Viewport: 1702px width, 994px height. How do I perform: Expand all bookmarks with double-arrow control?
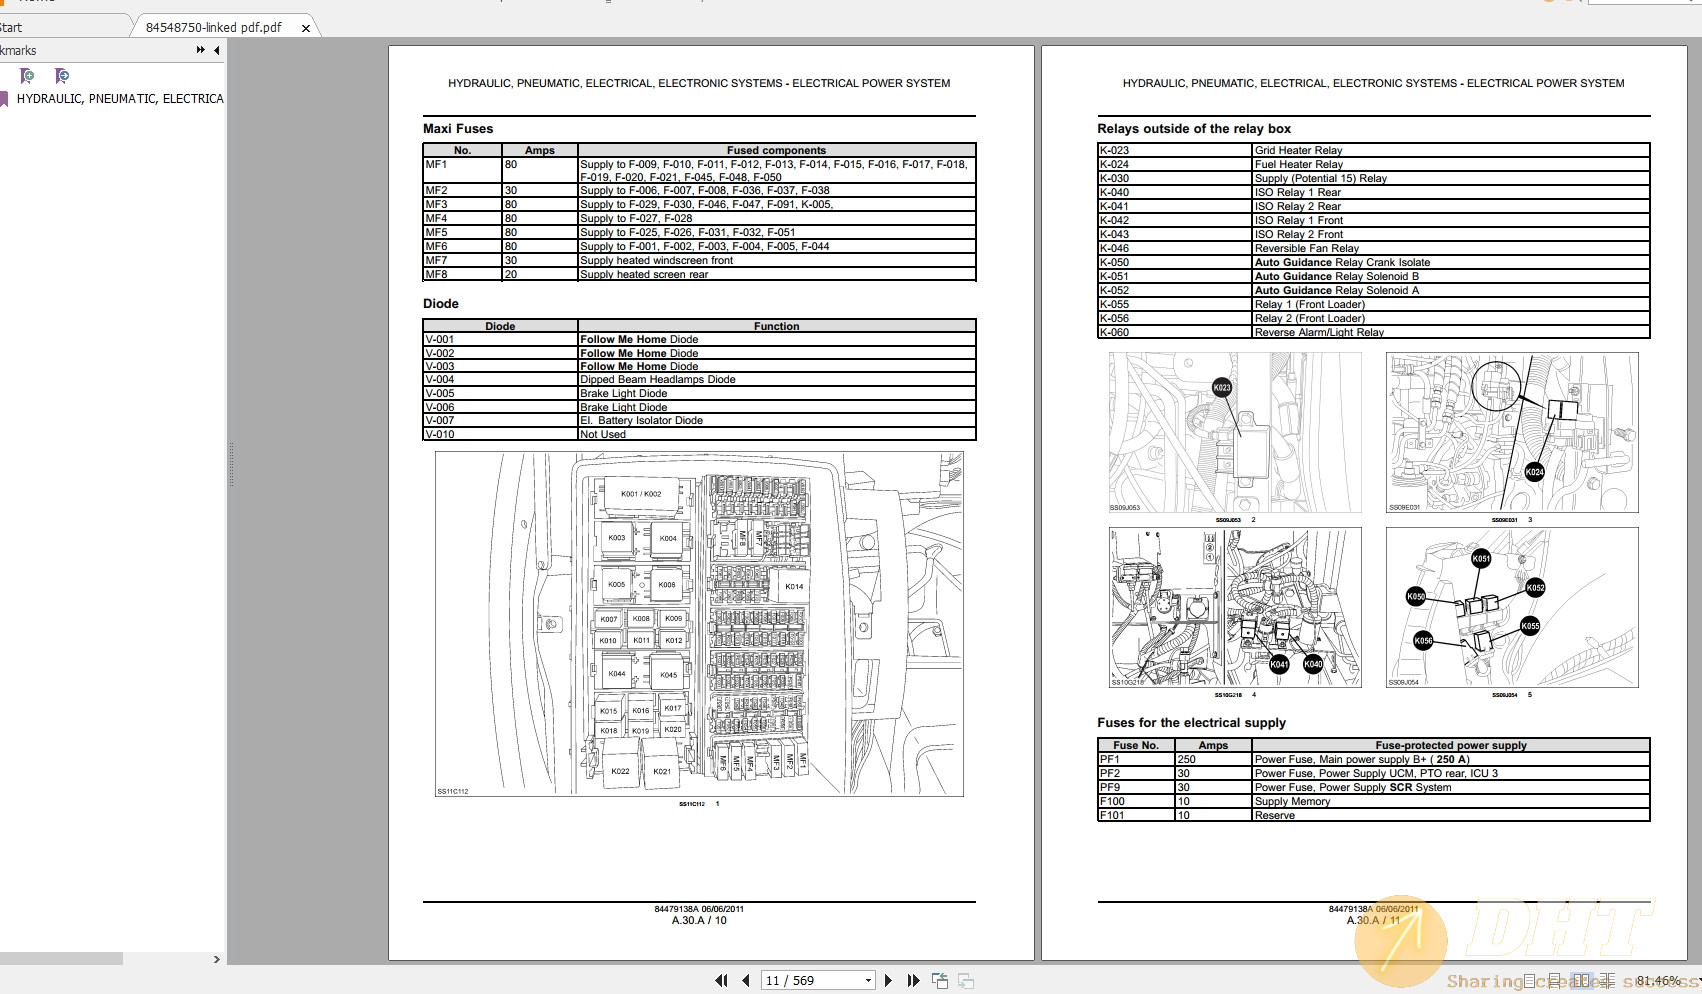200,50
